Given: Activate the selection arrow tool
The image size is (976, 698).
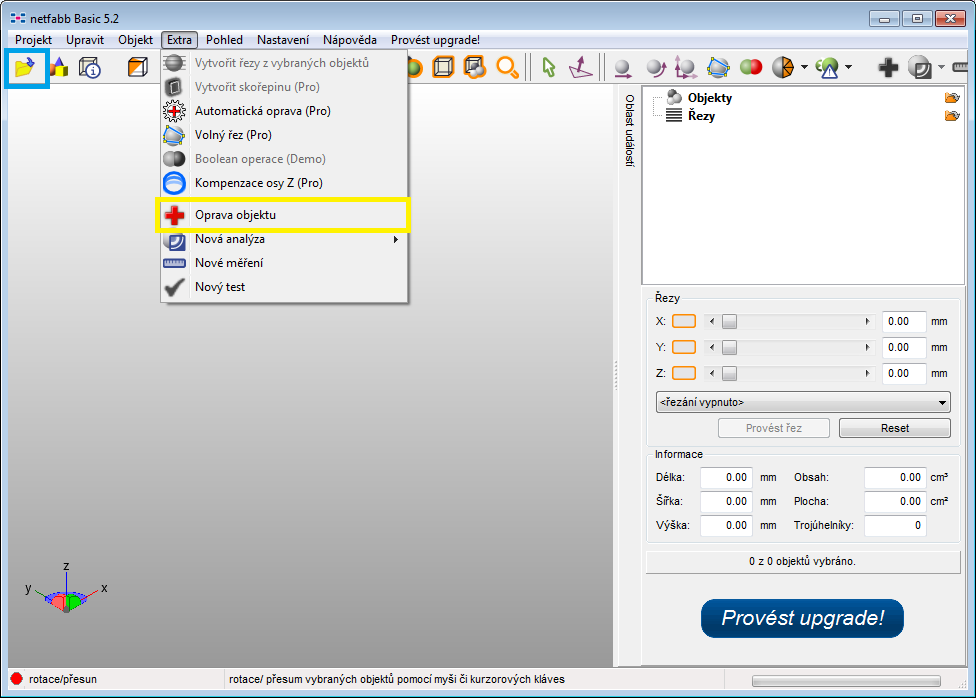Looking at the screenshot, I should click(x=548, y=67).
